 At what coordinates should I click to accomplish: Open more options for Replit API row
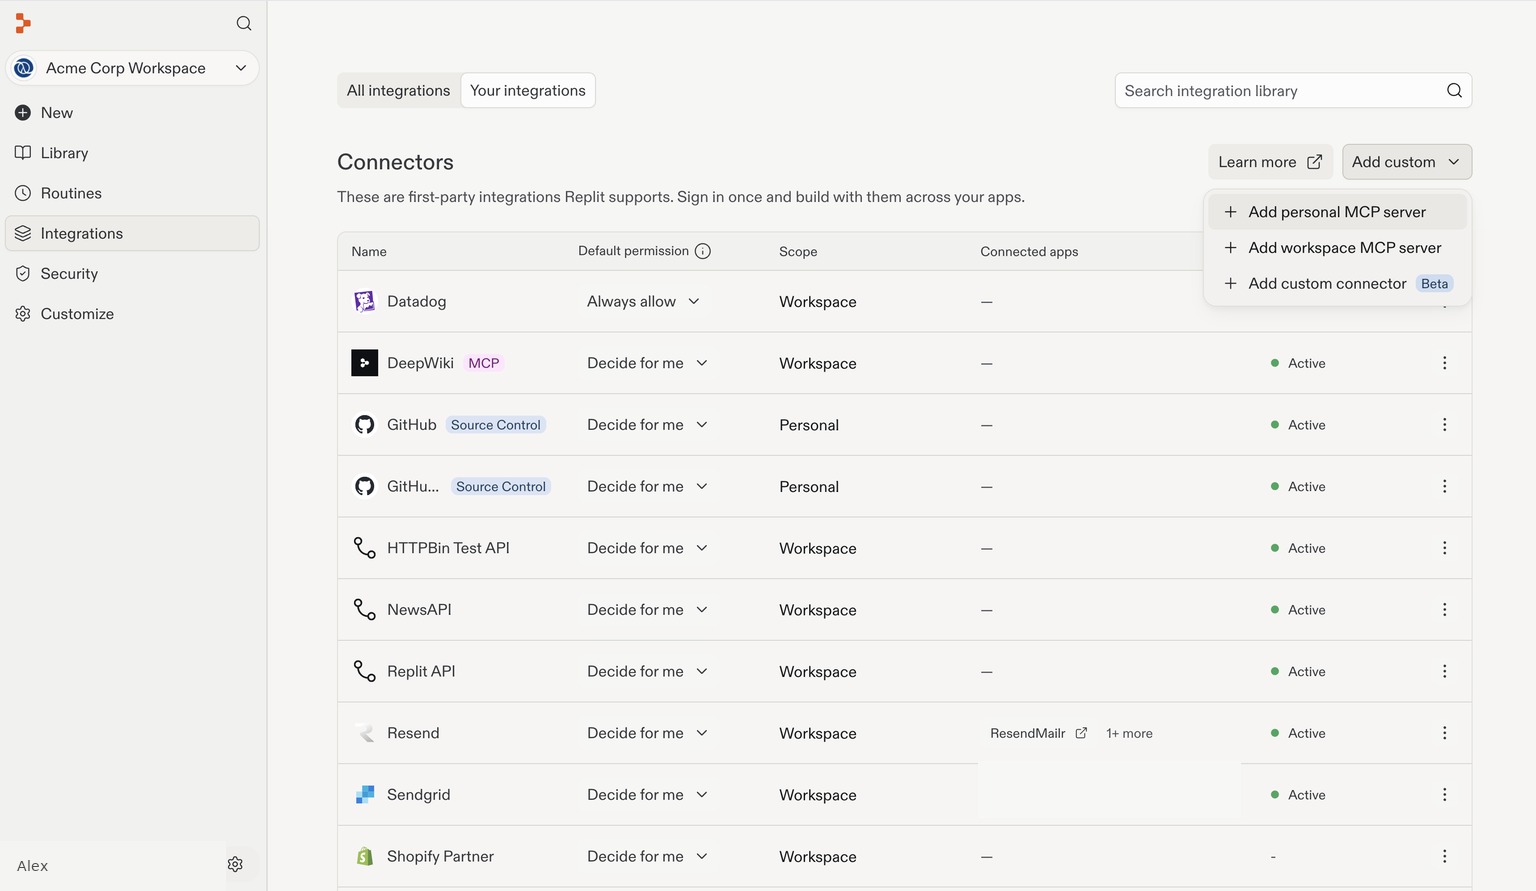coord(1445,671)
